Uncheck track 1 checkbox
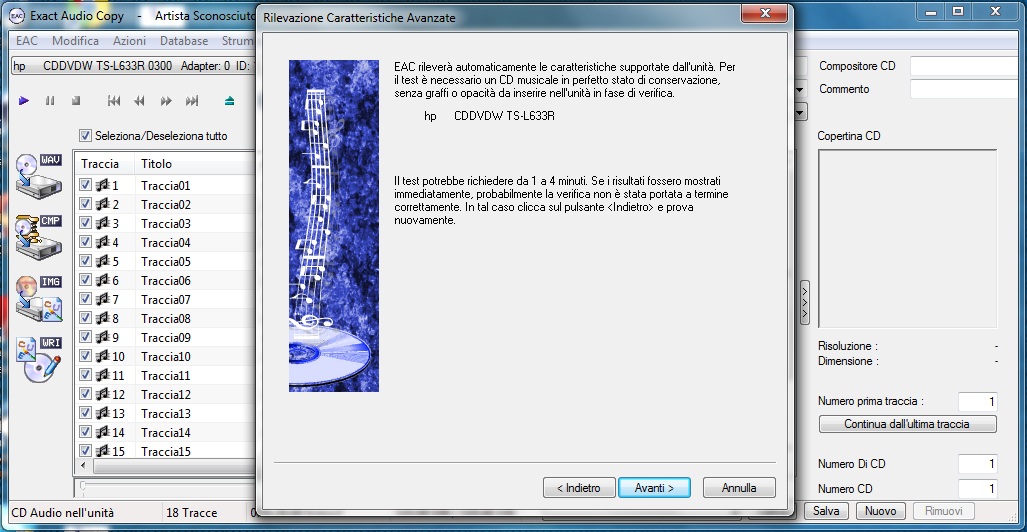1027x532 pixels. coord(85,185)
